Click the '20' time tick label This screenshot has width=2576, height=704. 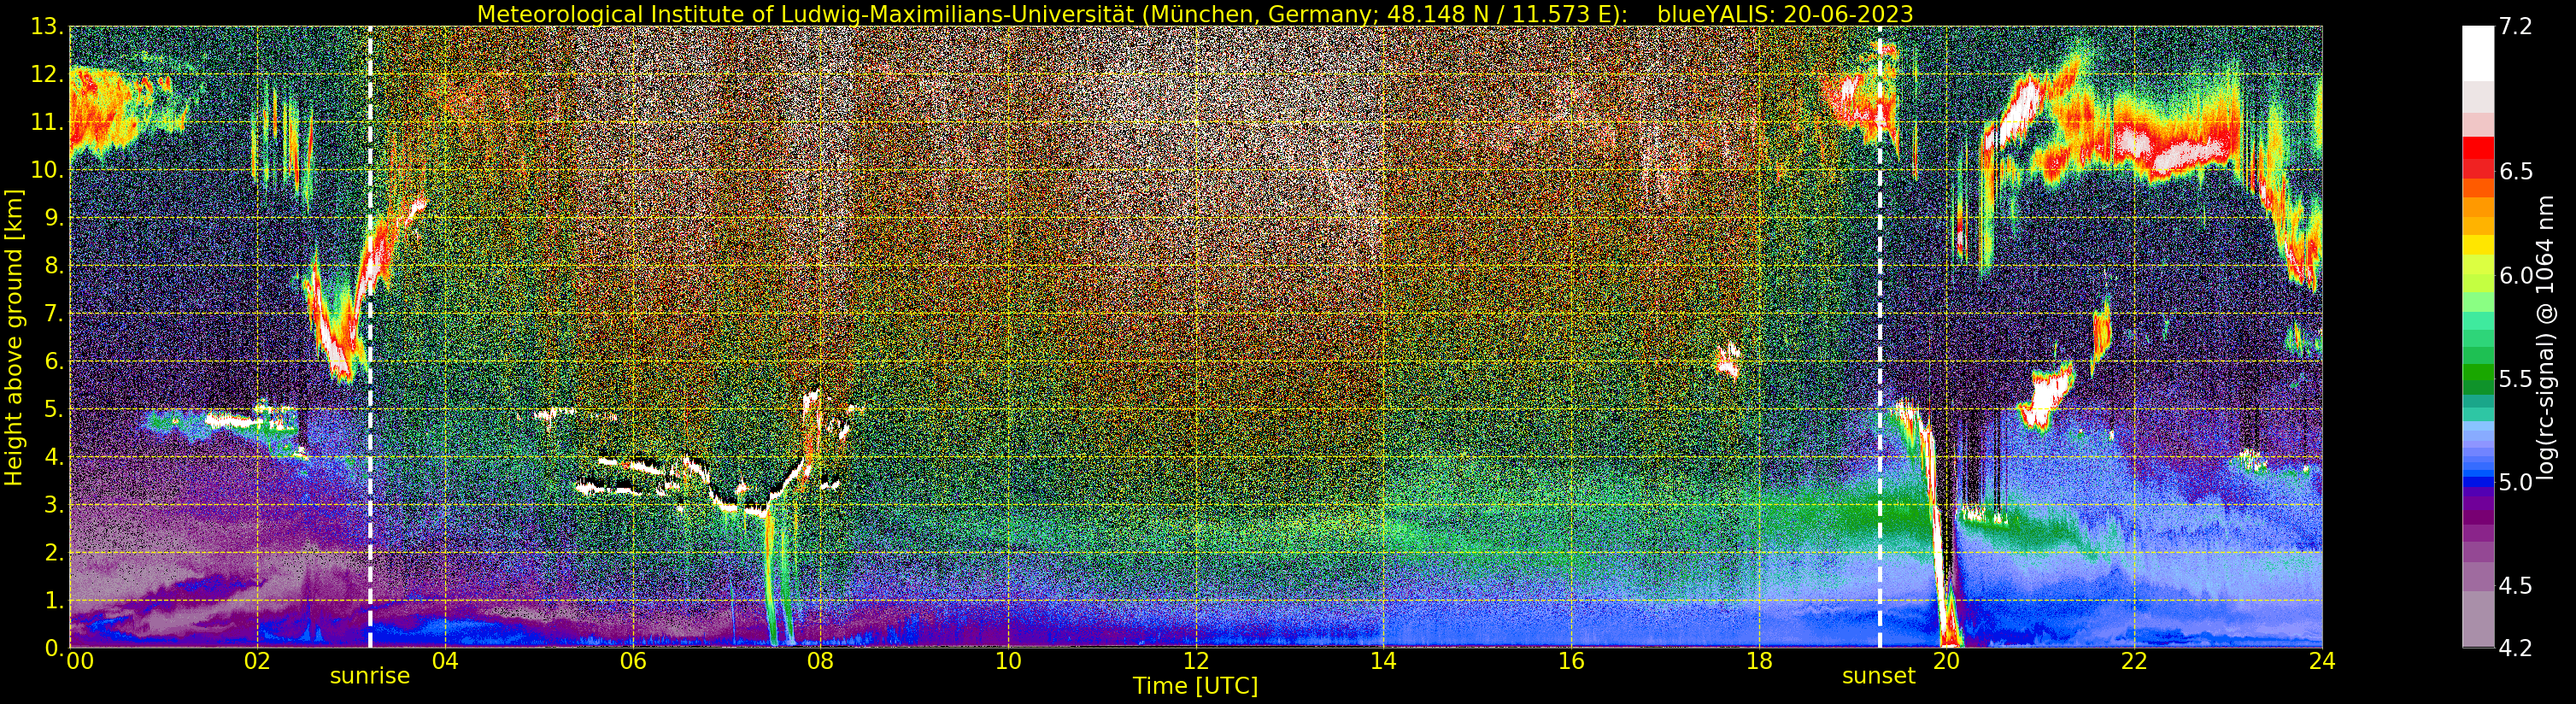tap(1947, 661)
